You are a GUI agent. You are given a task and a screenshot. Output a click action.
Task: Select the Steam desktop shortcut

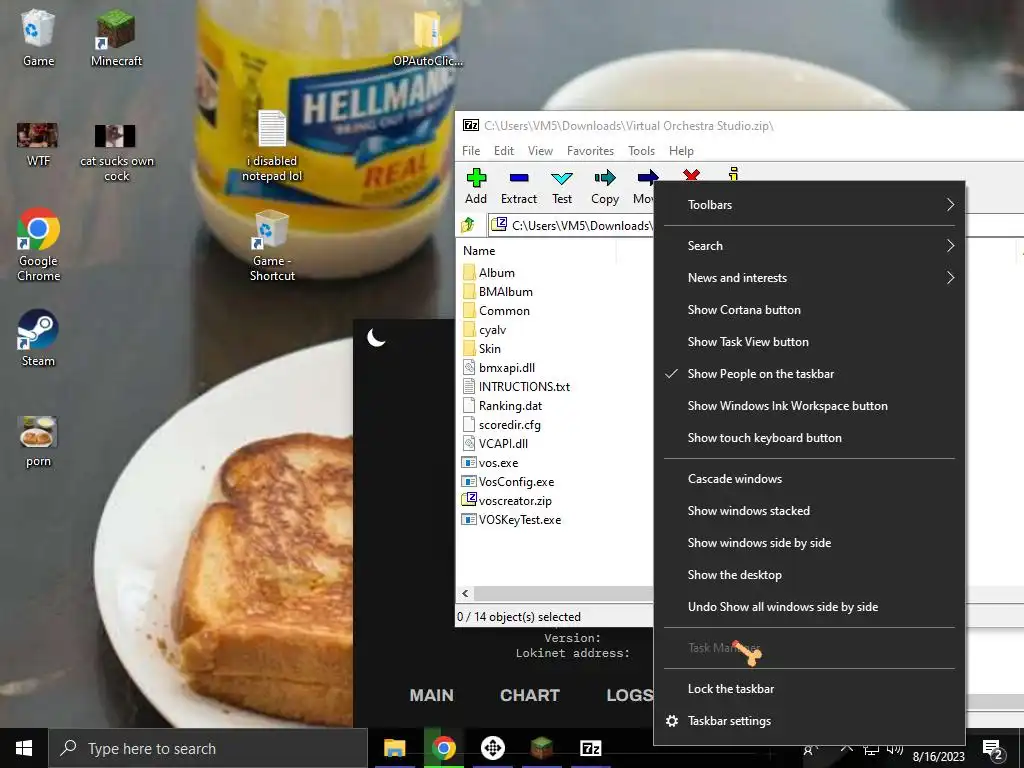38,338
